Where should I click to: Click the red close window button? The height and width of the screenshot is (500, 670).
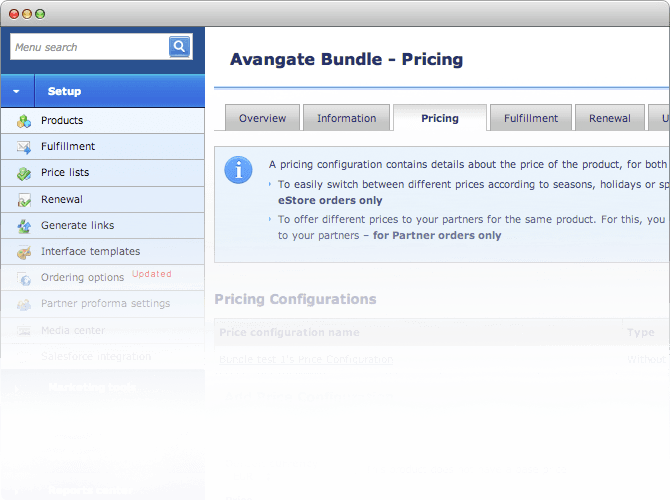pos(14,14)
